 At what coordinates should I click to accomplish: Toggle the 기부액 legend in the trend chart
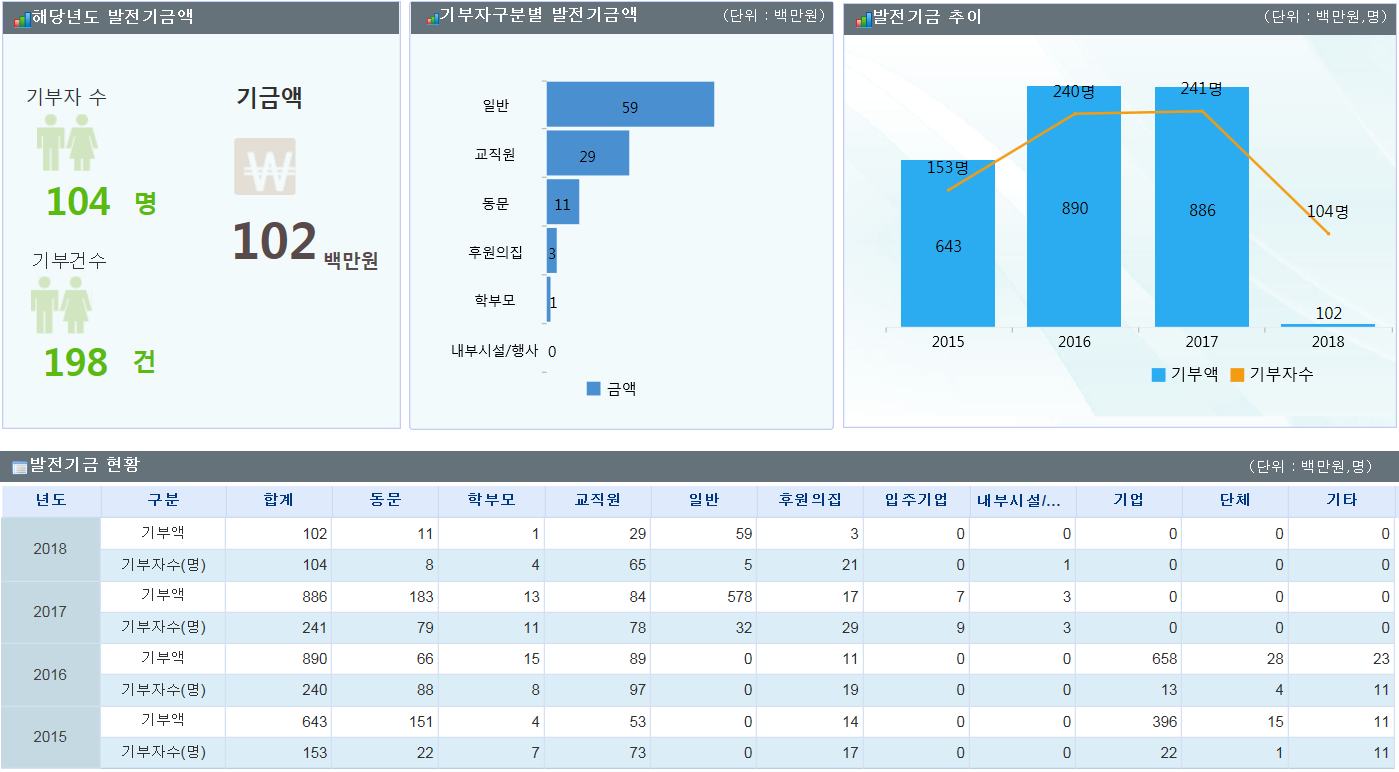coord(1185,374)
